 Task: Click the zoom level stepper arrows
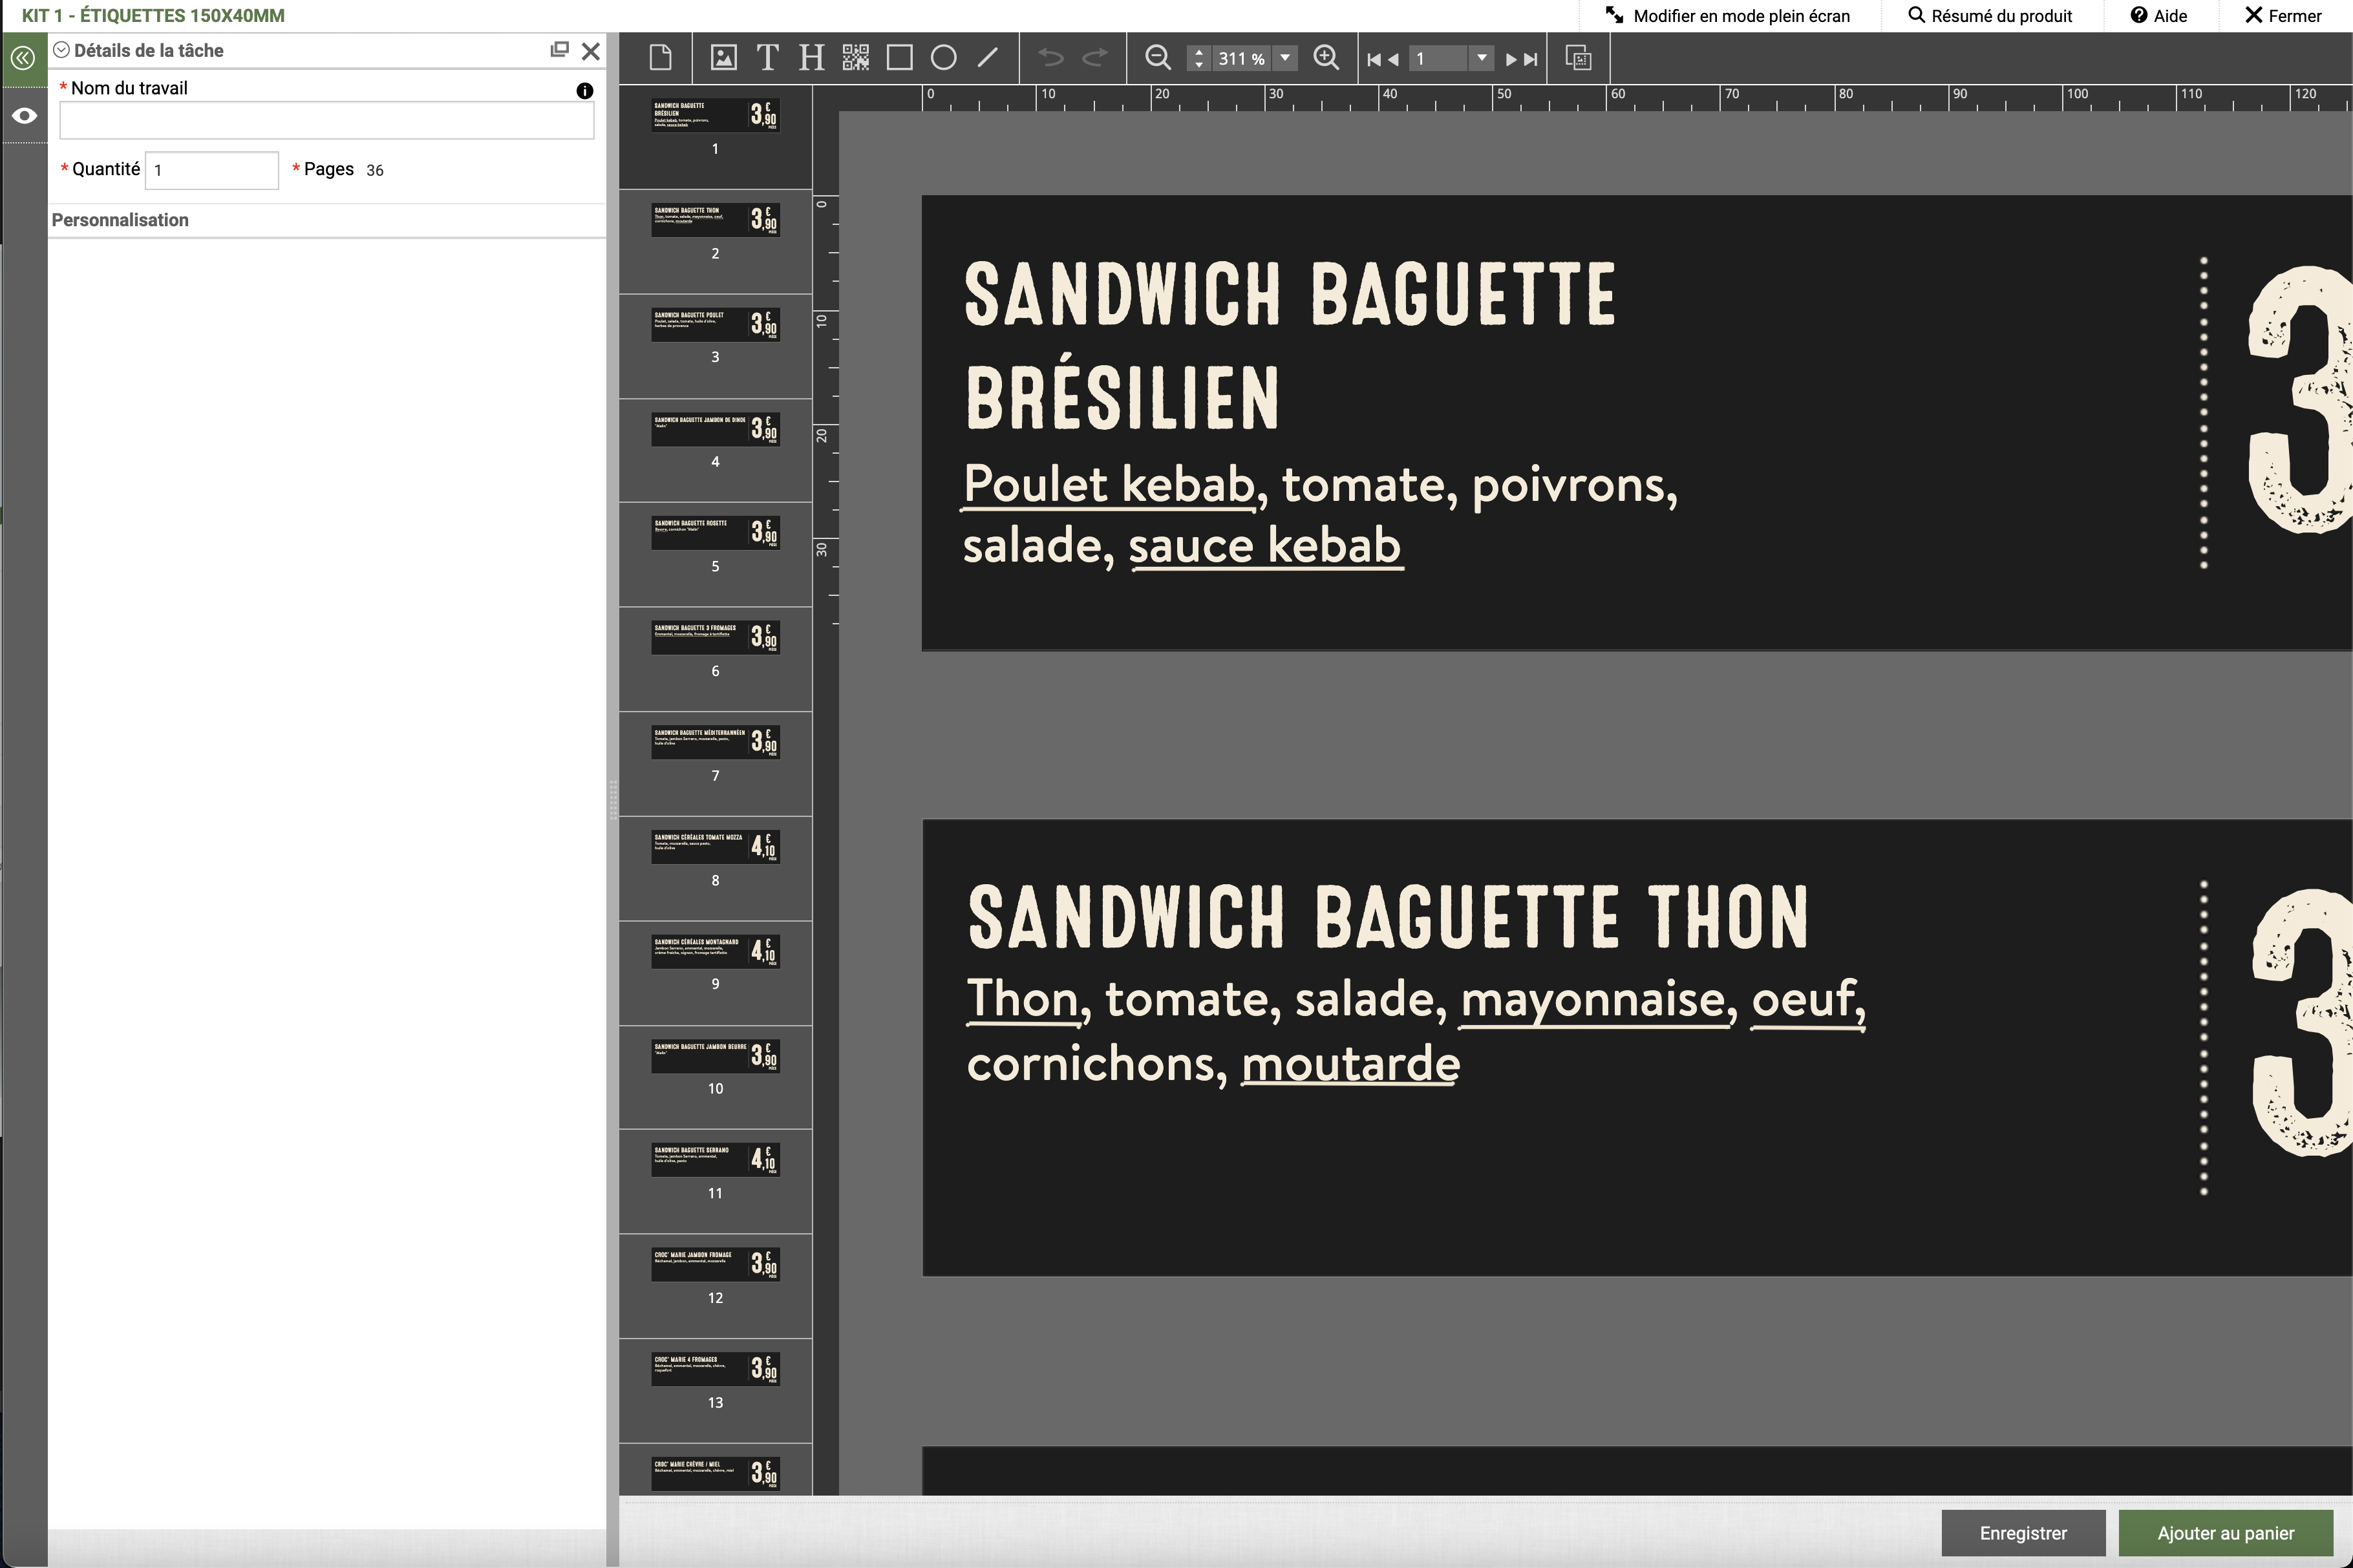1198,58
